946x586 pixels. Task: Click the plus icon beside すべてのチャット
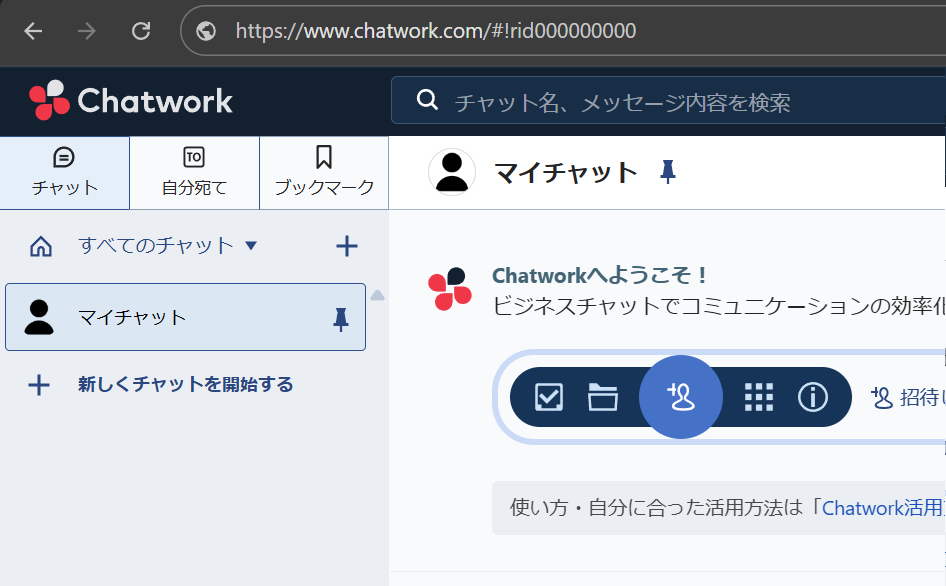click(346, 246)
